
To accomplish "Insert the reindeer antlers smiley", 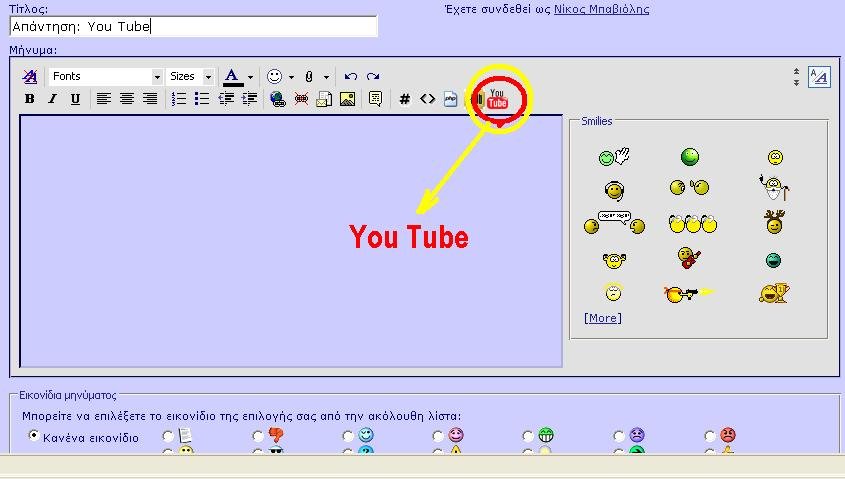I will pyautogui.click(x=774, y=222).
